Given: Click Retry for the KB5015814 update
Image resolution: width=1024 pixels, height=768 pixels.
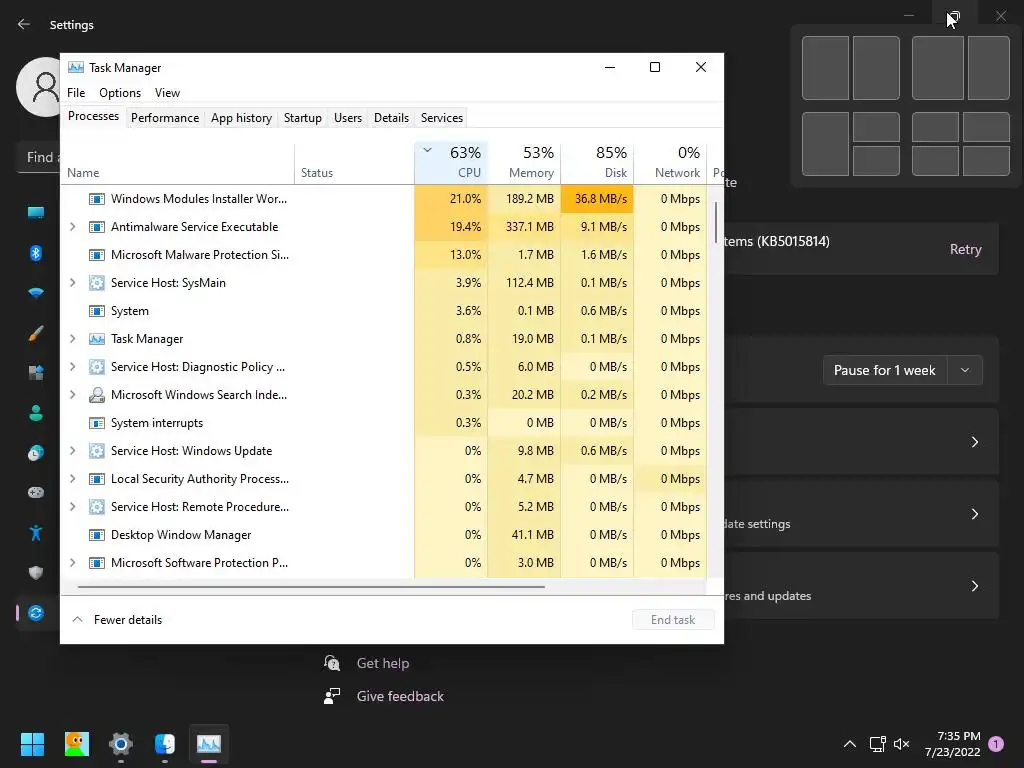Looking at the screenshot, I should [x=965, y=249].
